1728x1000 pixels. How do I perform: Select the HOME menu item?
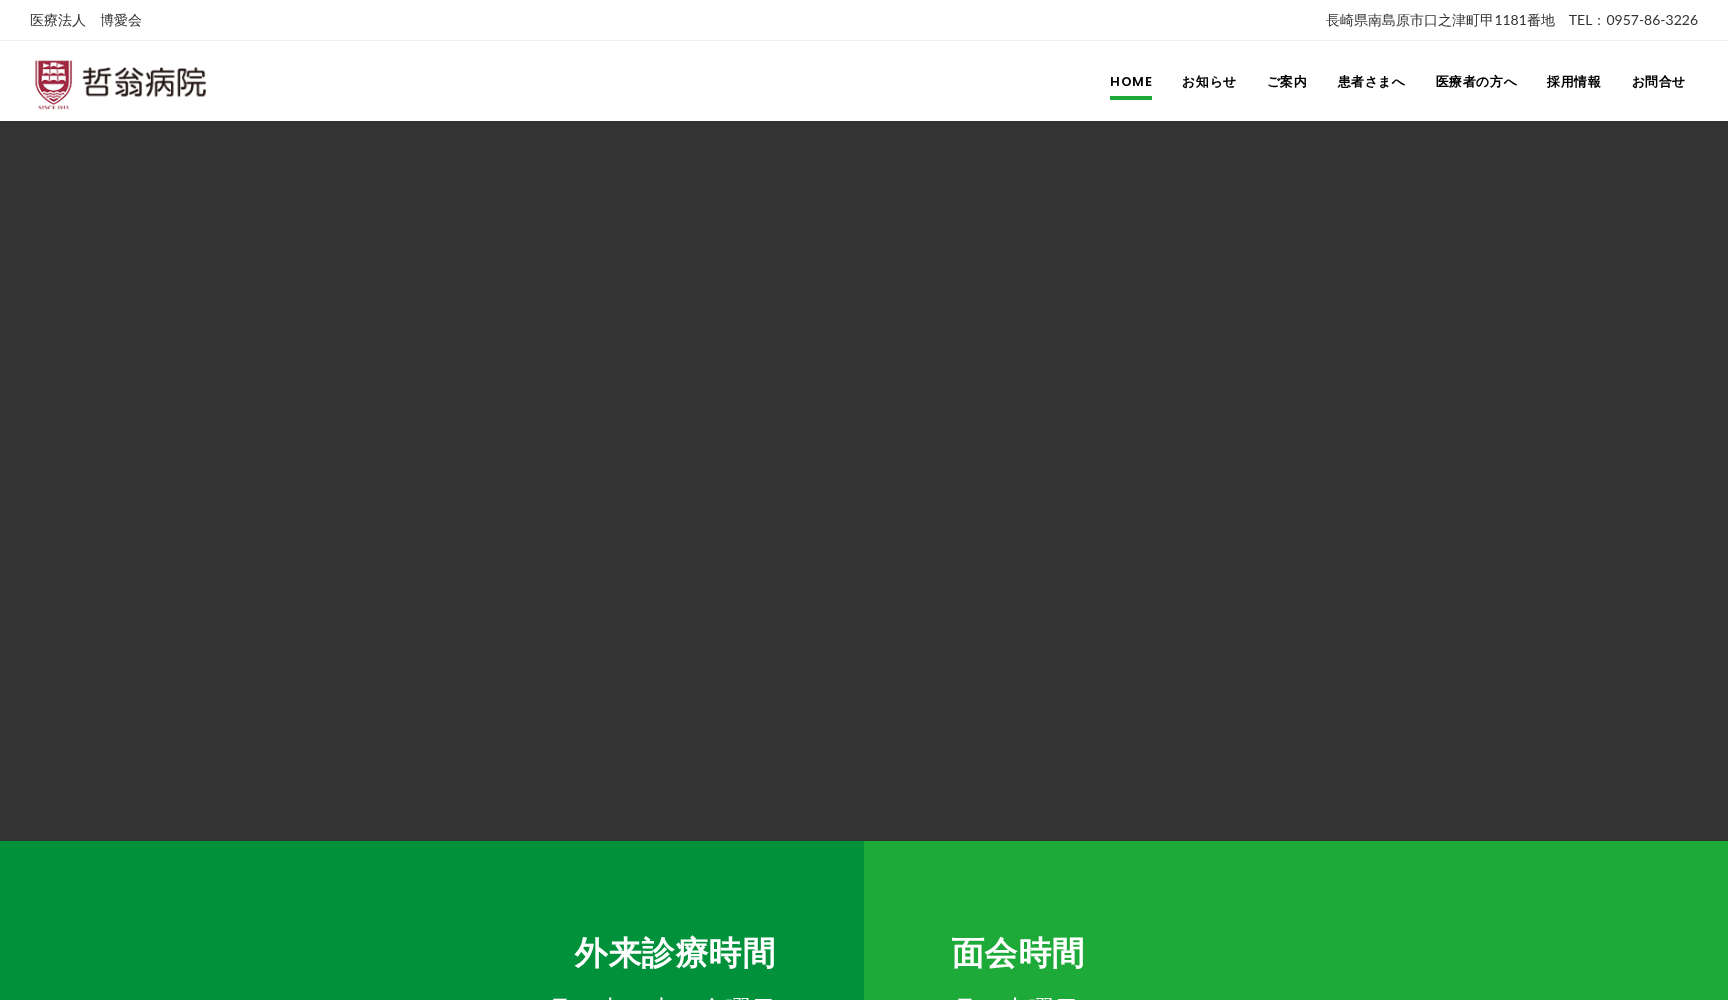pyautogui.click(x=1130, y=82)
